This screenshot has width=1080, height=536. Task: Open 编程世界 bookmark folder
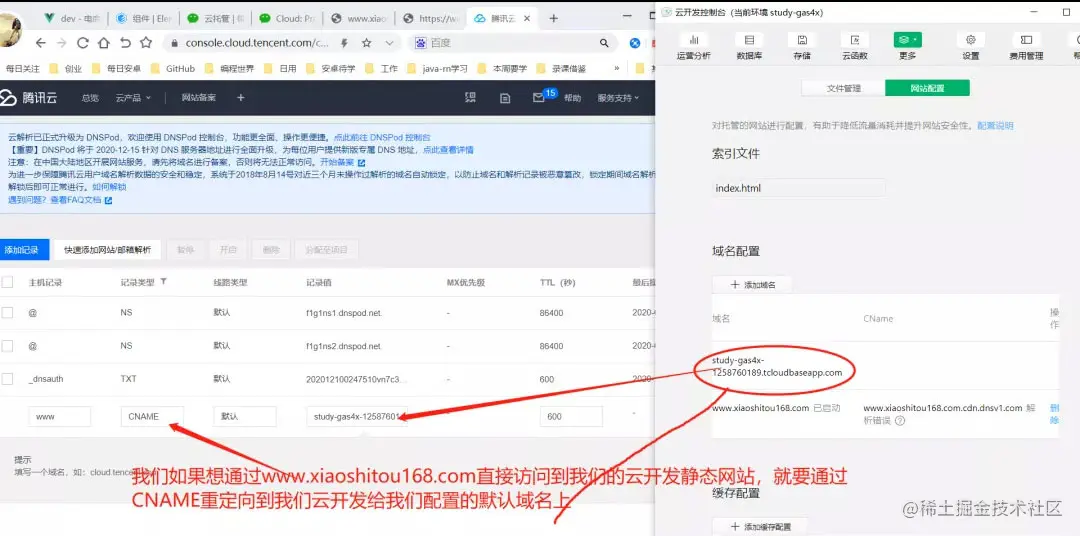pos(230,68)
